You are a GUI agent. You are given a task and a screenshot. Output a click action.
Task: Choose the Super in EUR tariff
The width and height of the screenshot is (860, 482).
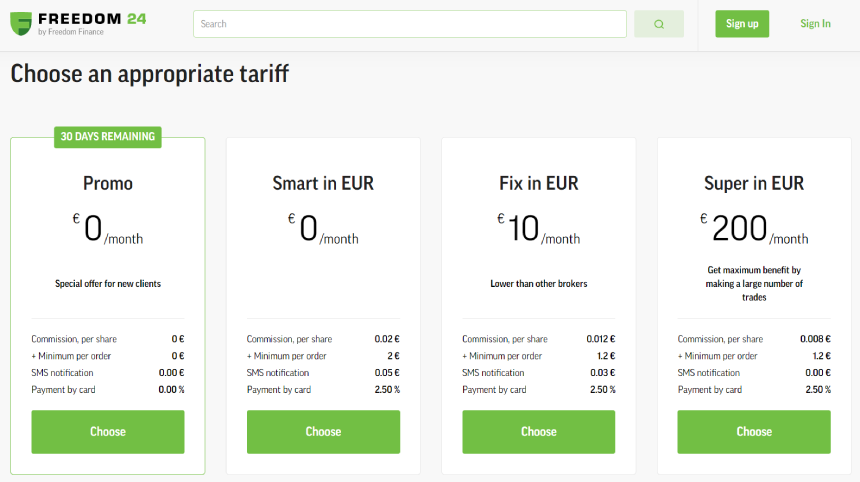point(754,432)
